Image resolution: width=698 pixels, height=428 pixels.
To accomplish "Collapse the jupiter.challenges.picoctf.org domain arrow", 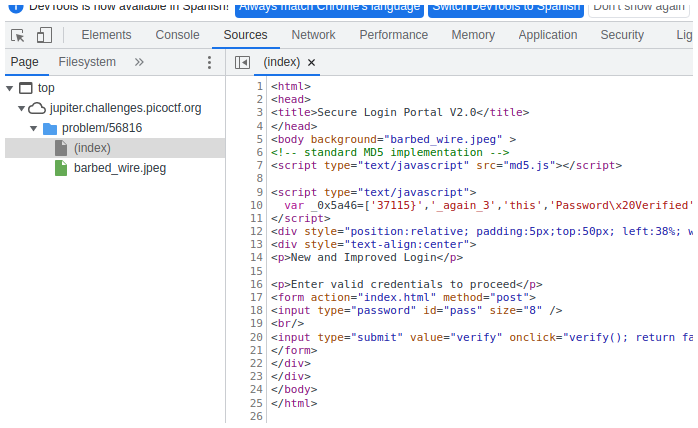I will click(x=22, y=108).
